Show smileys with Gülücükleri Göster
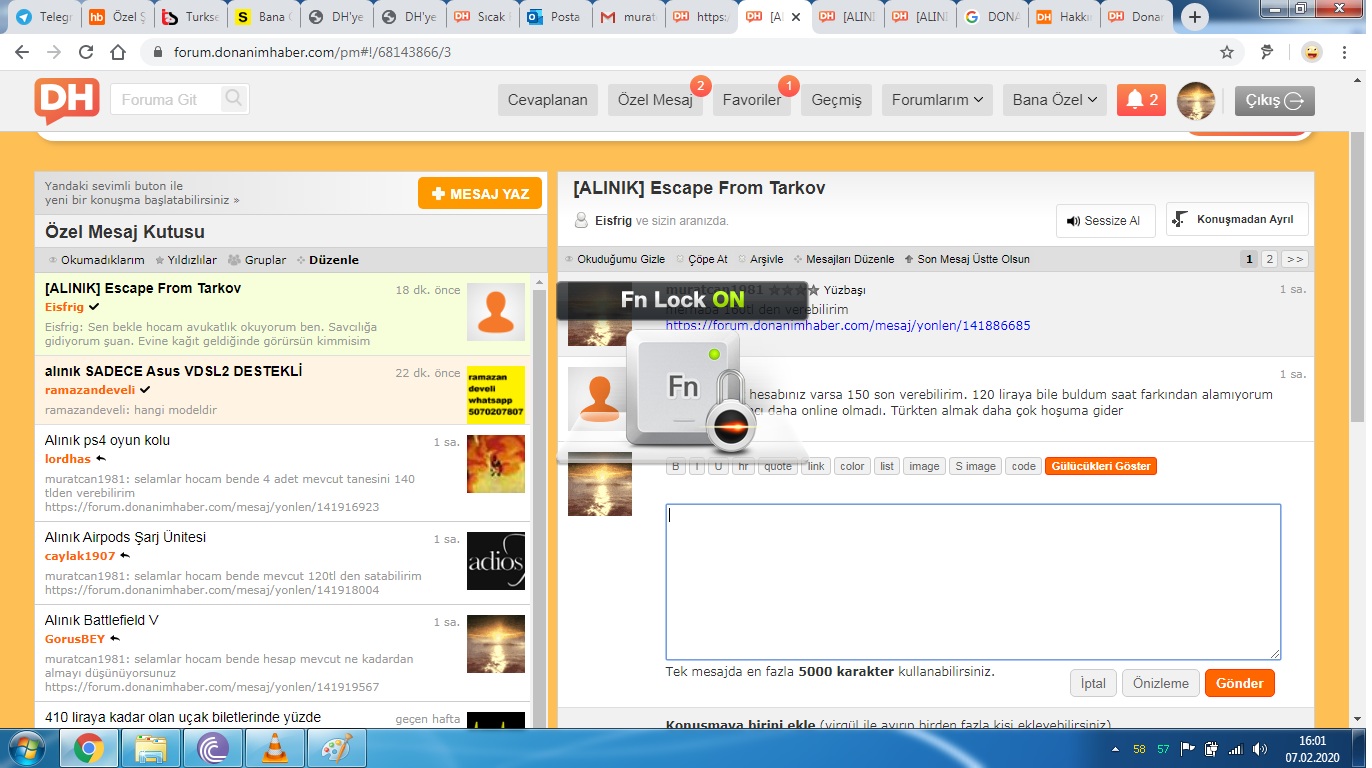1372x768 pixels. (1100, 466)
